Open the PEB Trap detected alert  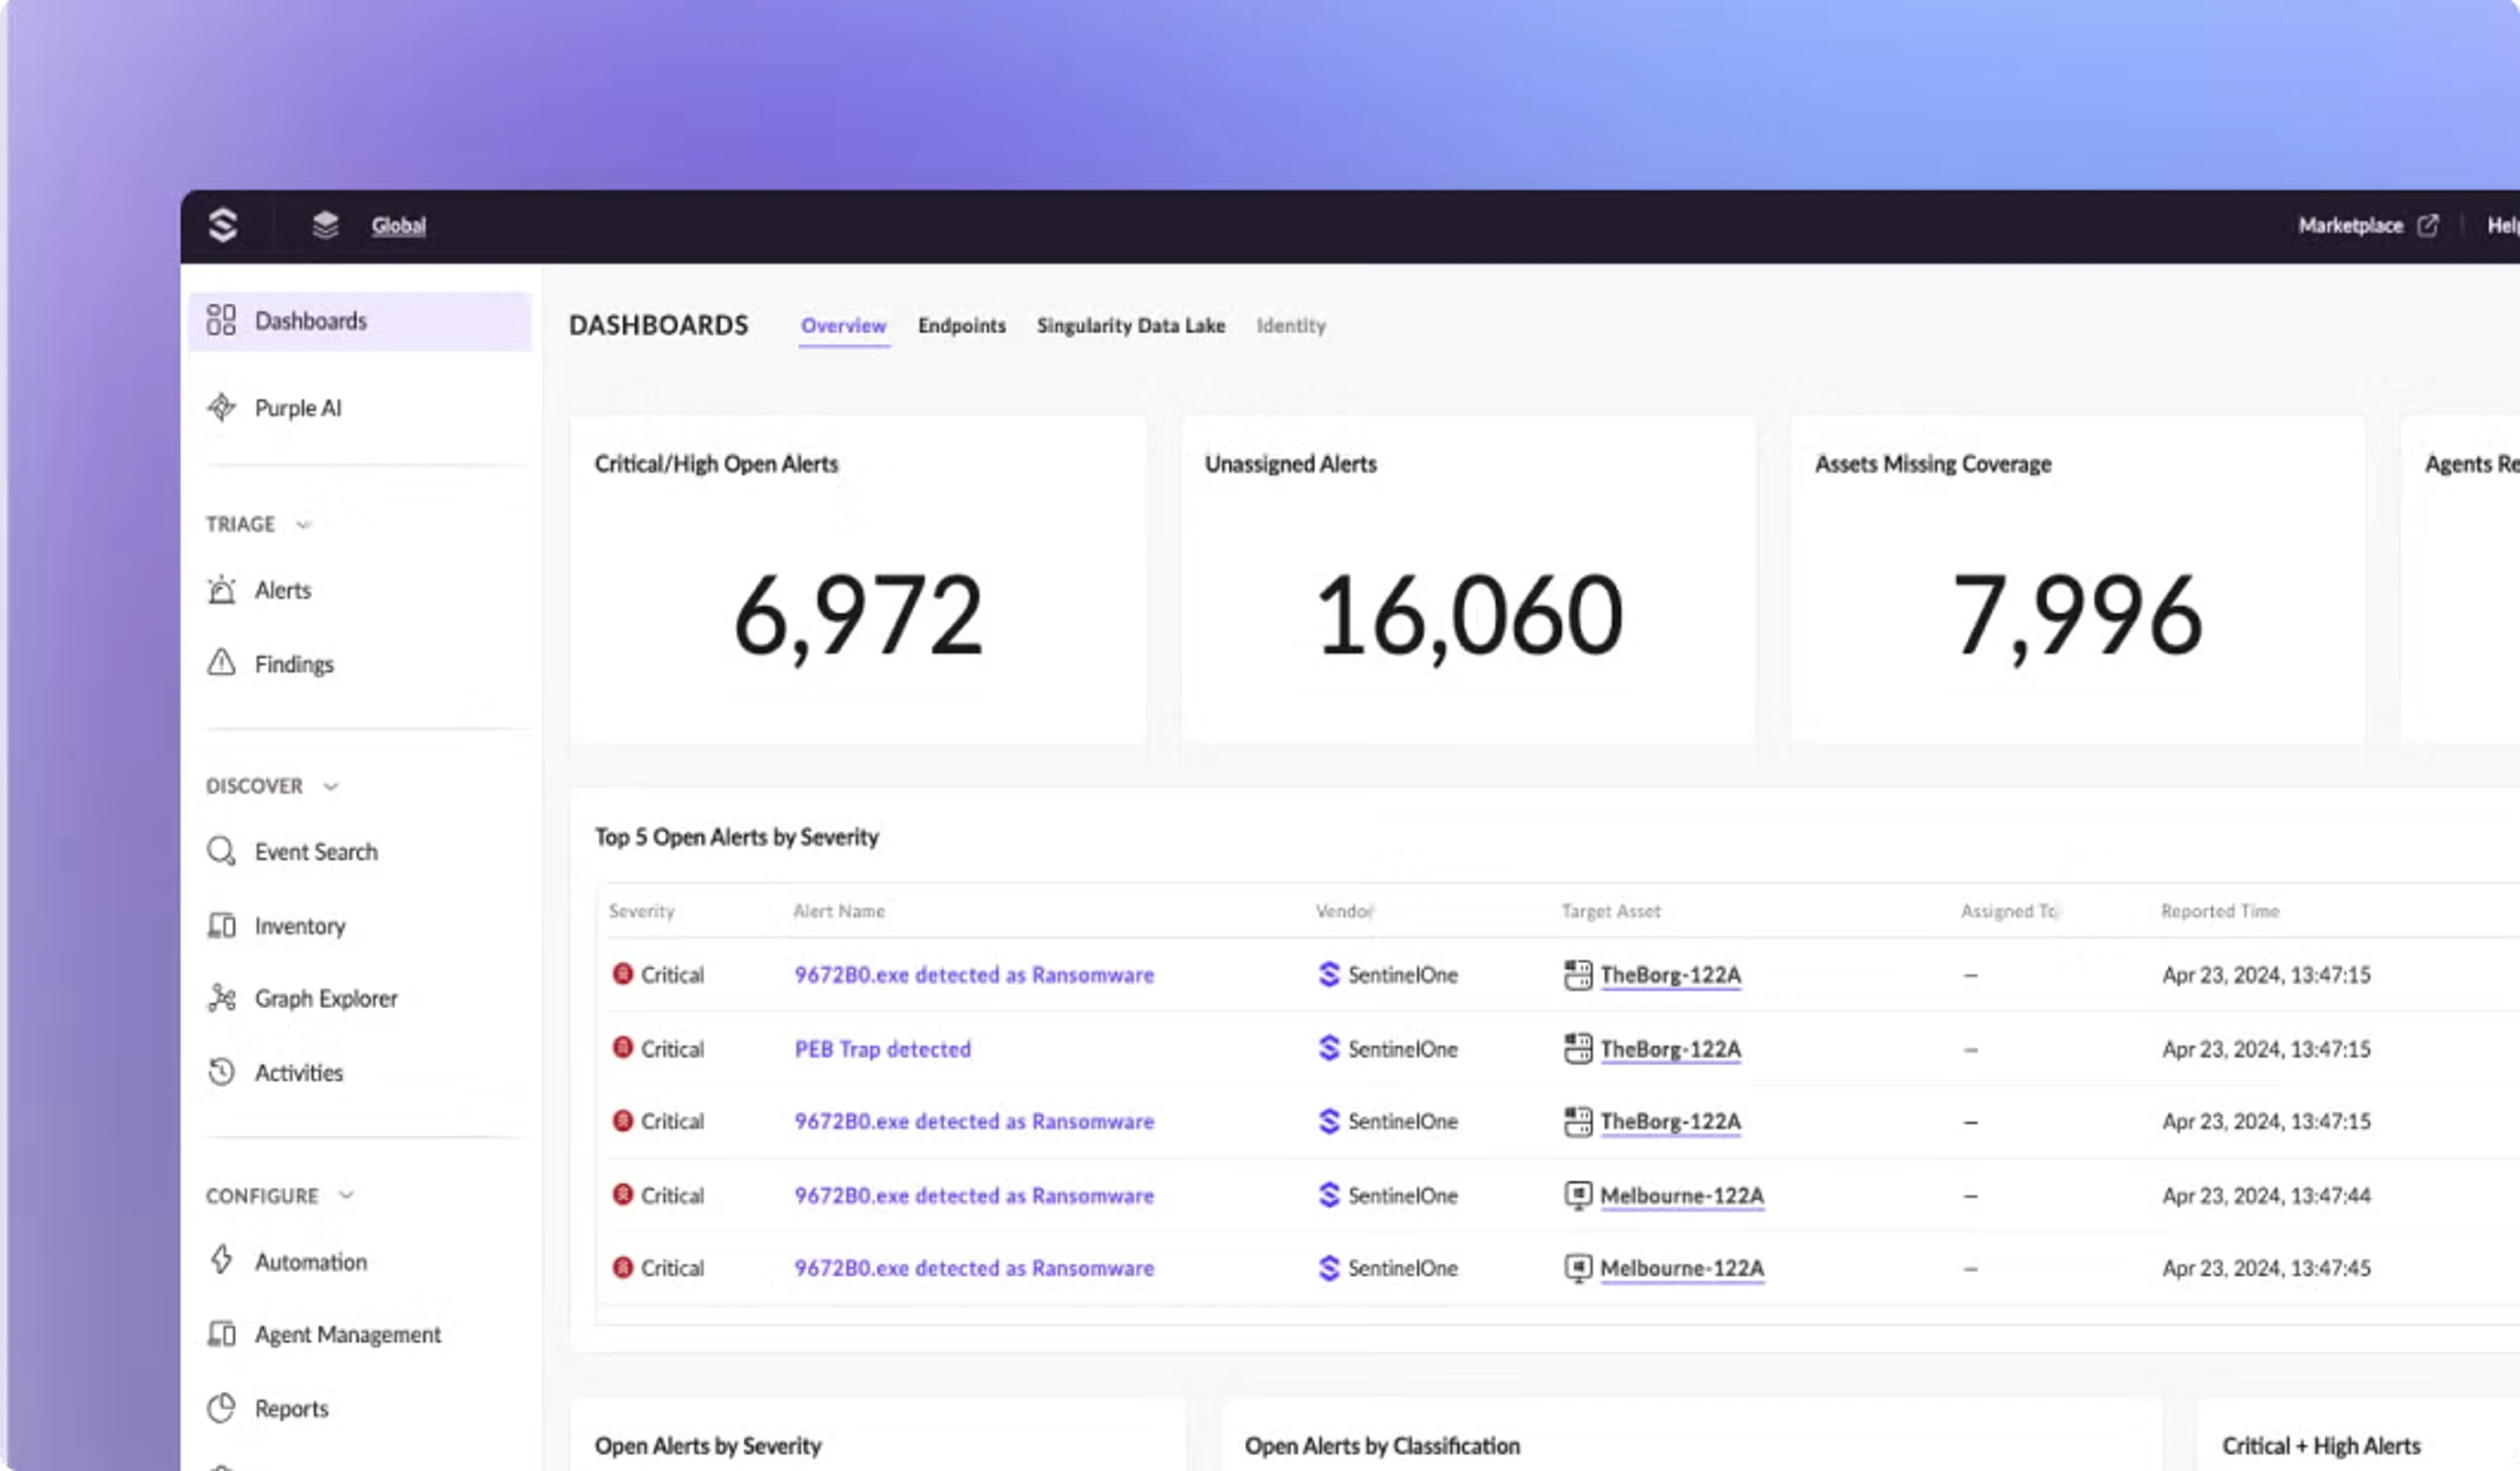(x=883, y=1049)
